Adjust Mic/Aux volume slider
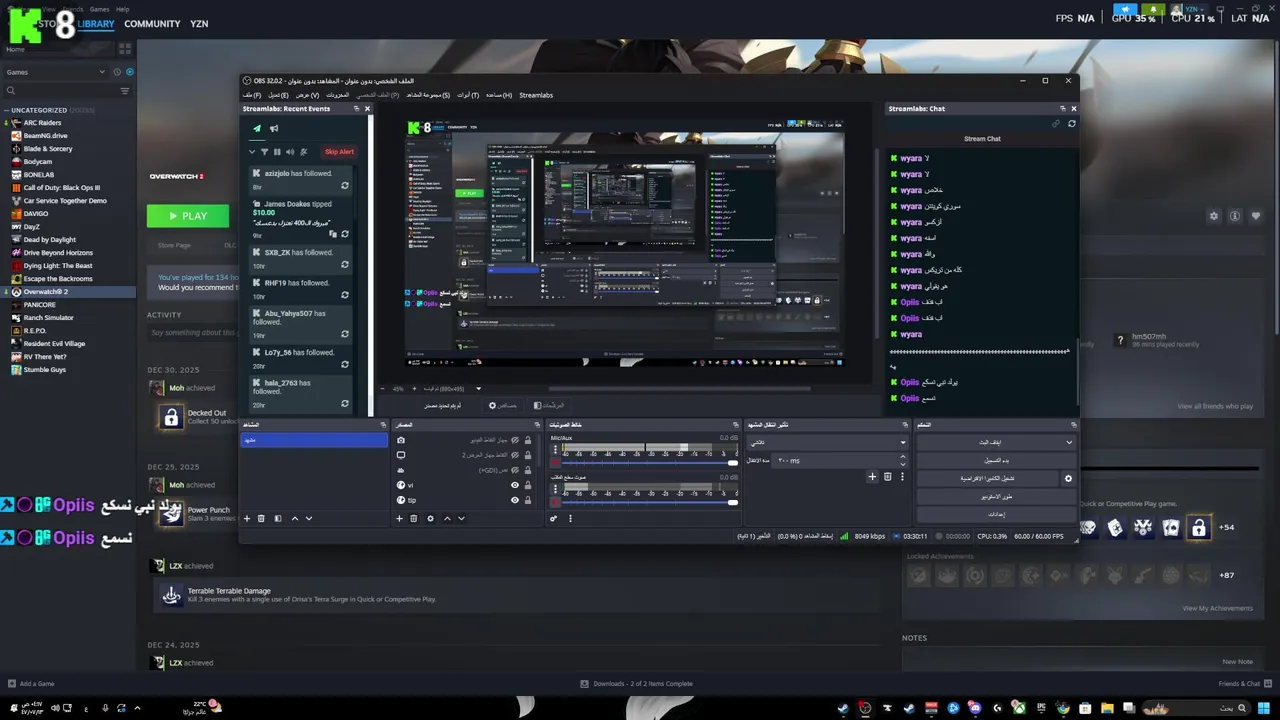The height and width of the screenshot is (720, 1280). pyautogui.click(x=650, y=462)
